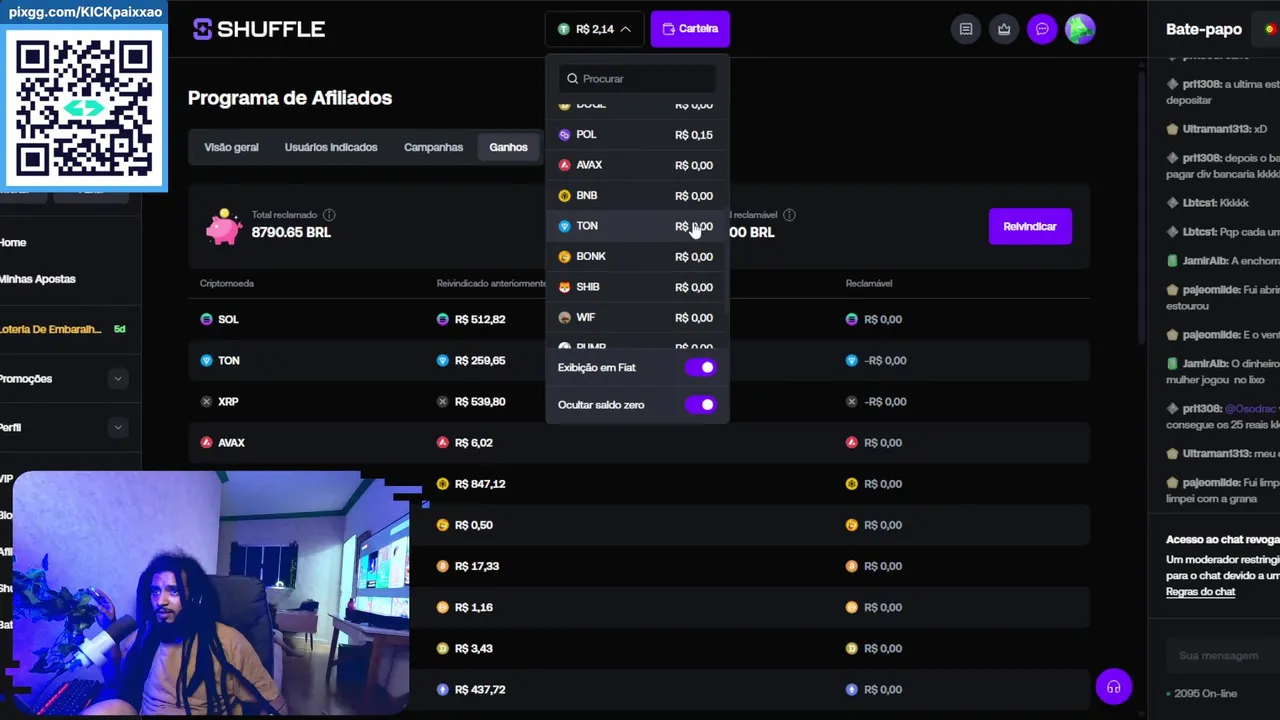The width and height of the screenshot is (1280, 720).
Task: Switch to the Visão geral tab
Action: pyautogui.click(x=231, y=147)
